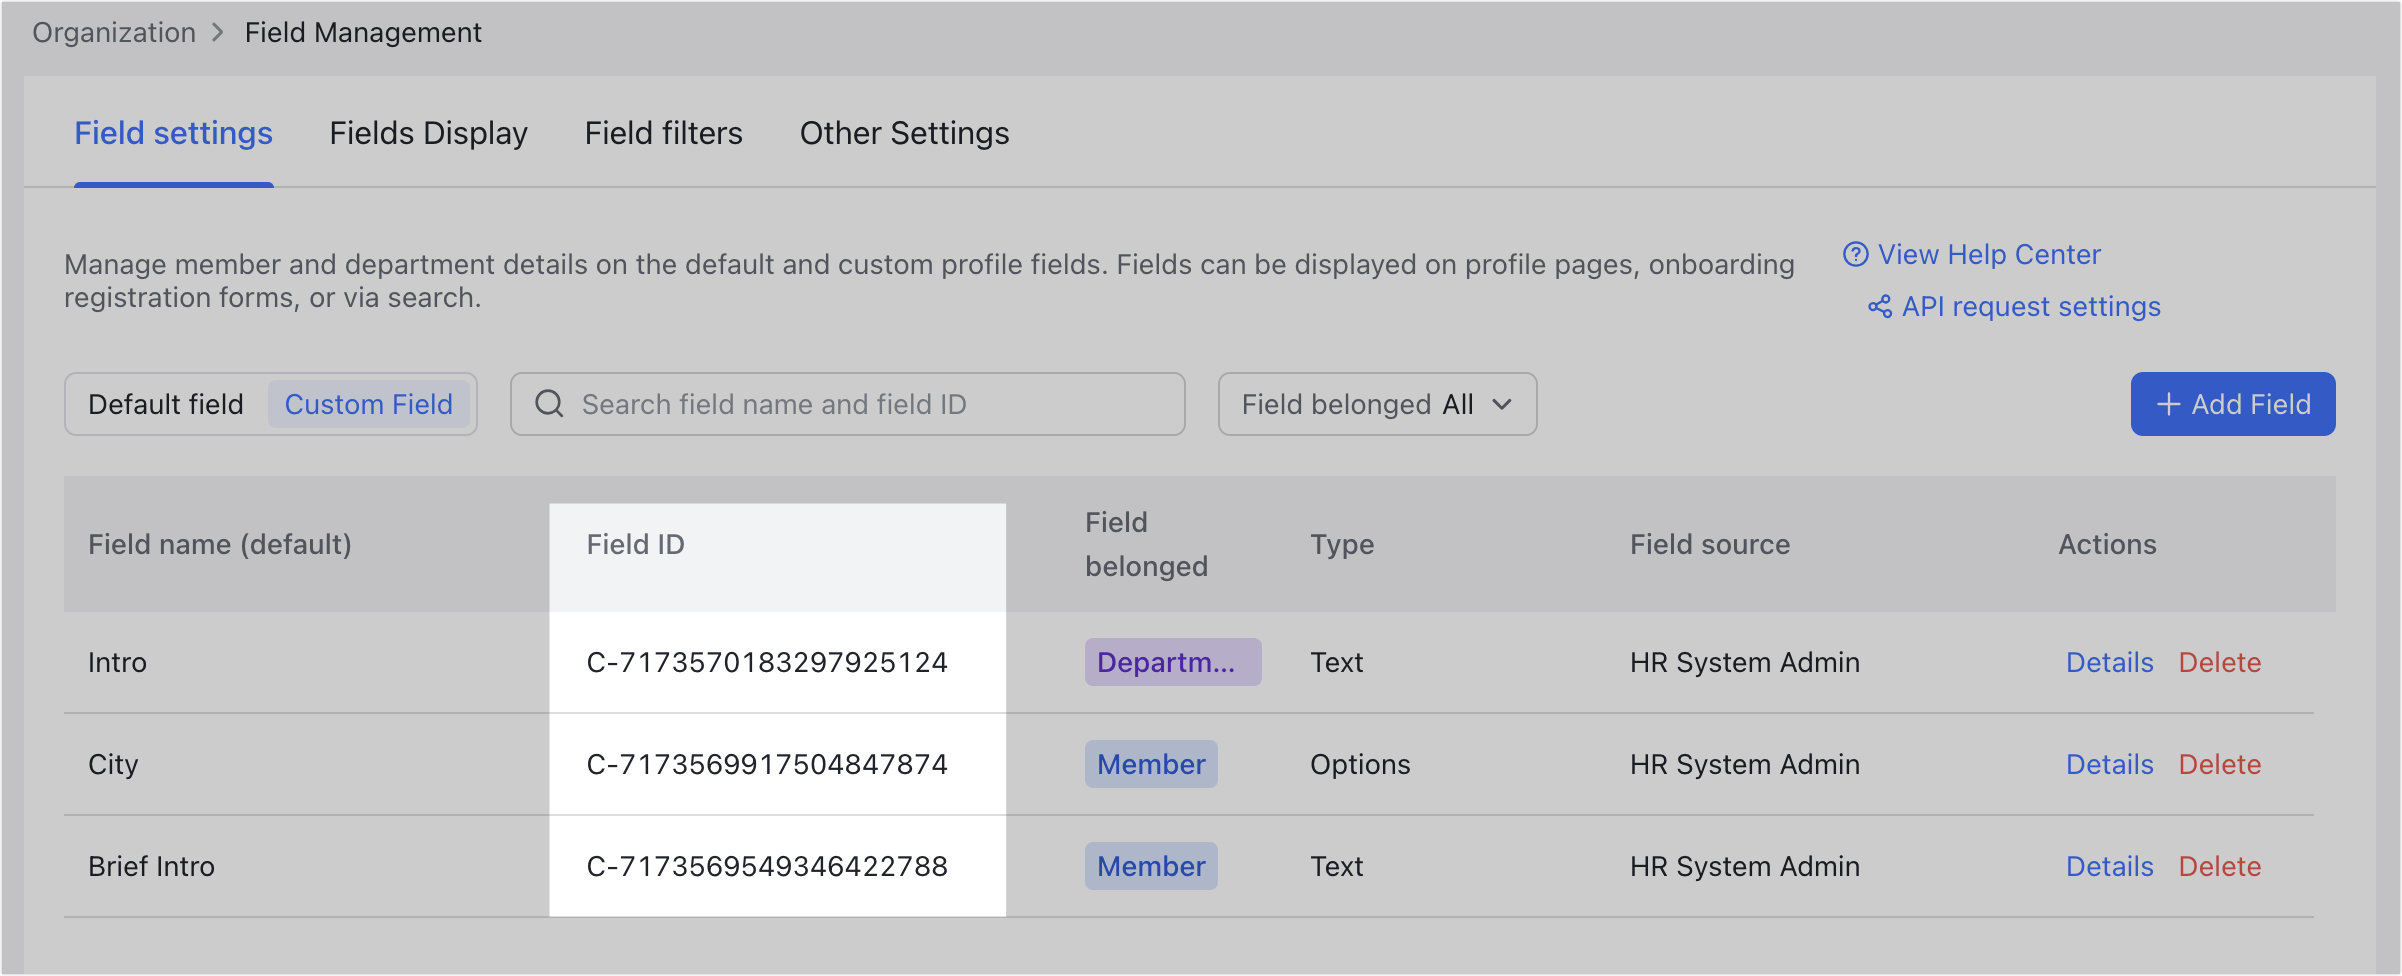
Task: Click the chevron beside Field belonged
Action: [x=1504, y=405]
